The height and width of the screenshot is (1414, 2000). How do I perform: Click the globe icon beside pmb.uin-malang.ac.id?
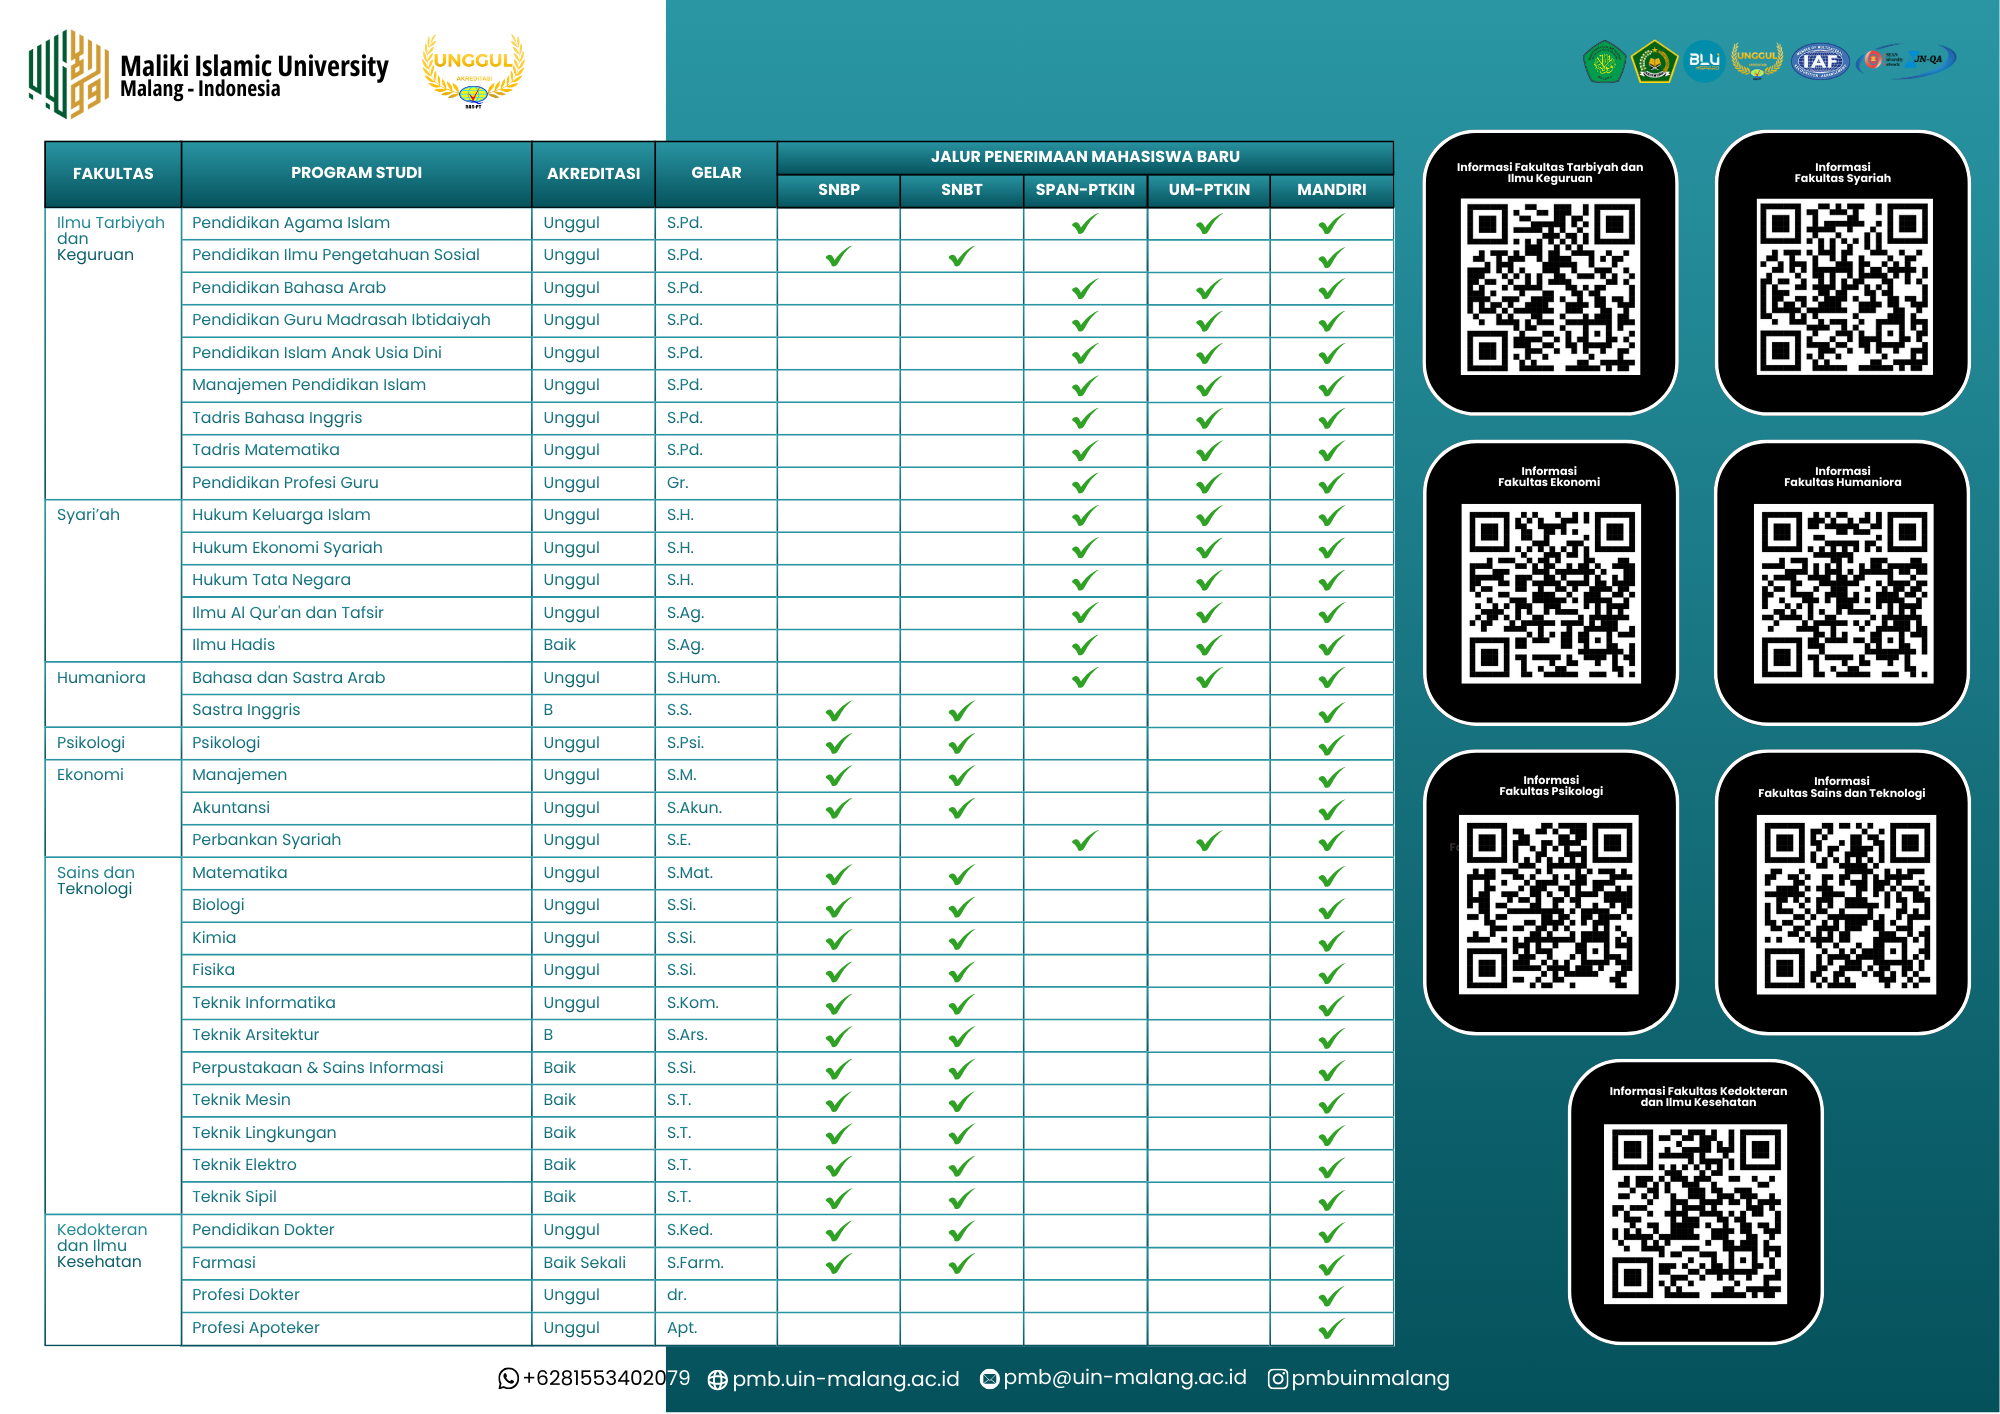tap(717, 1380)
